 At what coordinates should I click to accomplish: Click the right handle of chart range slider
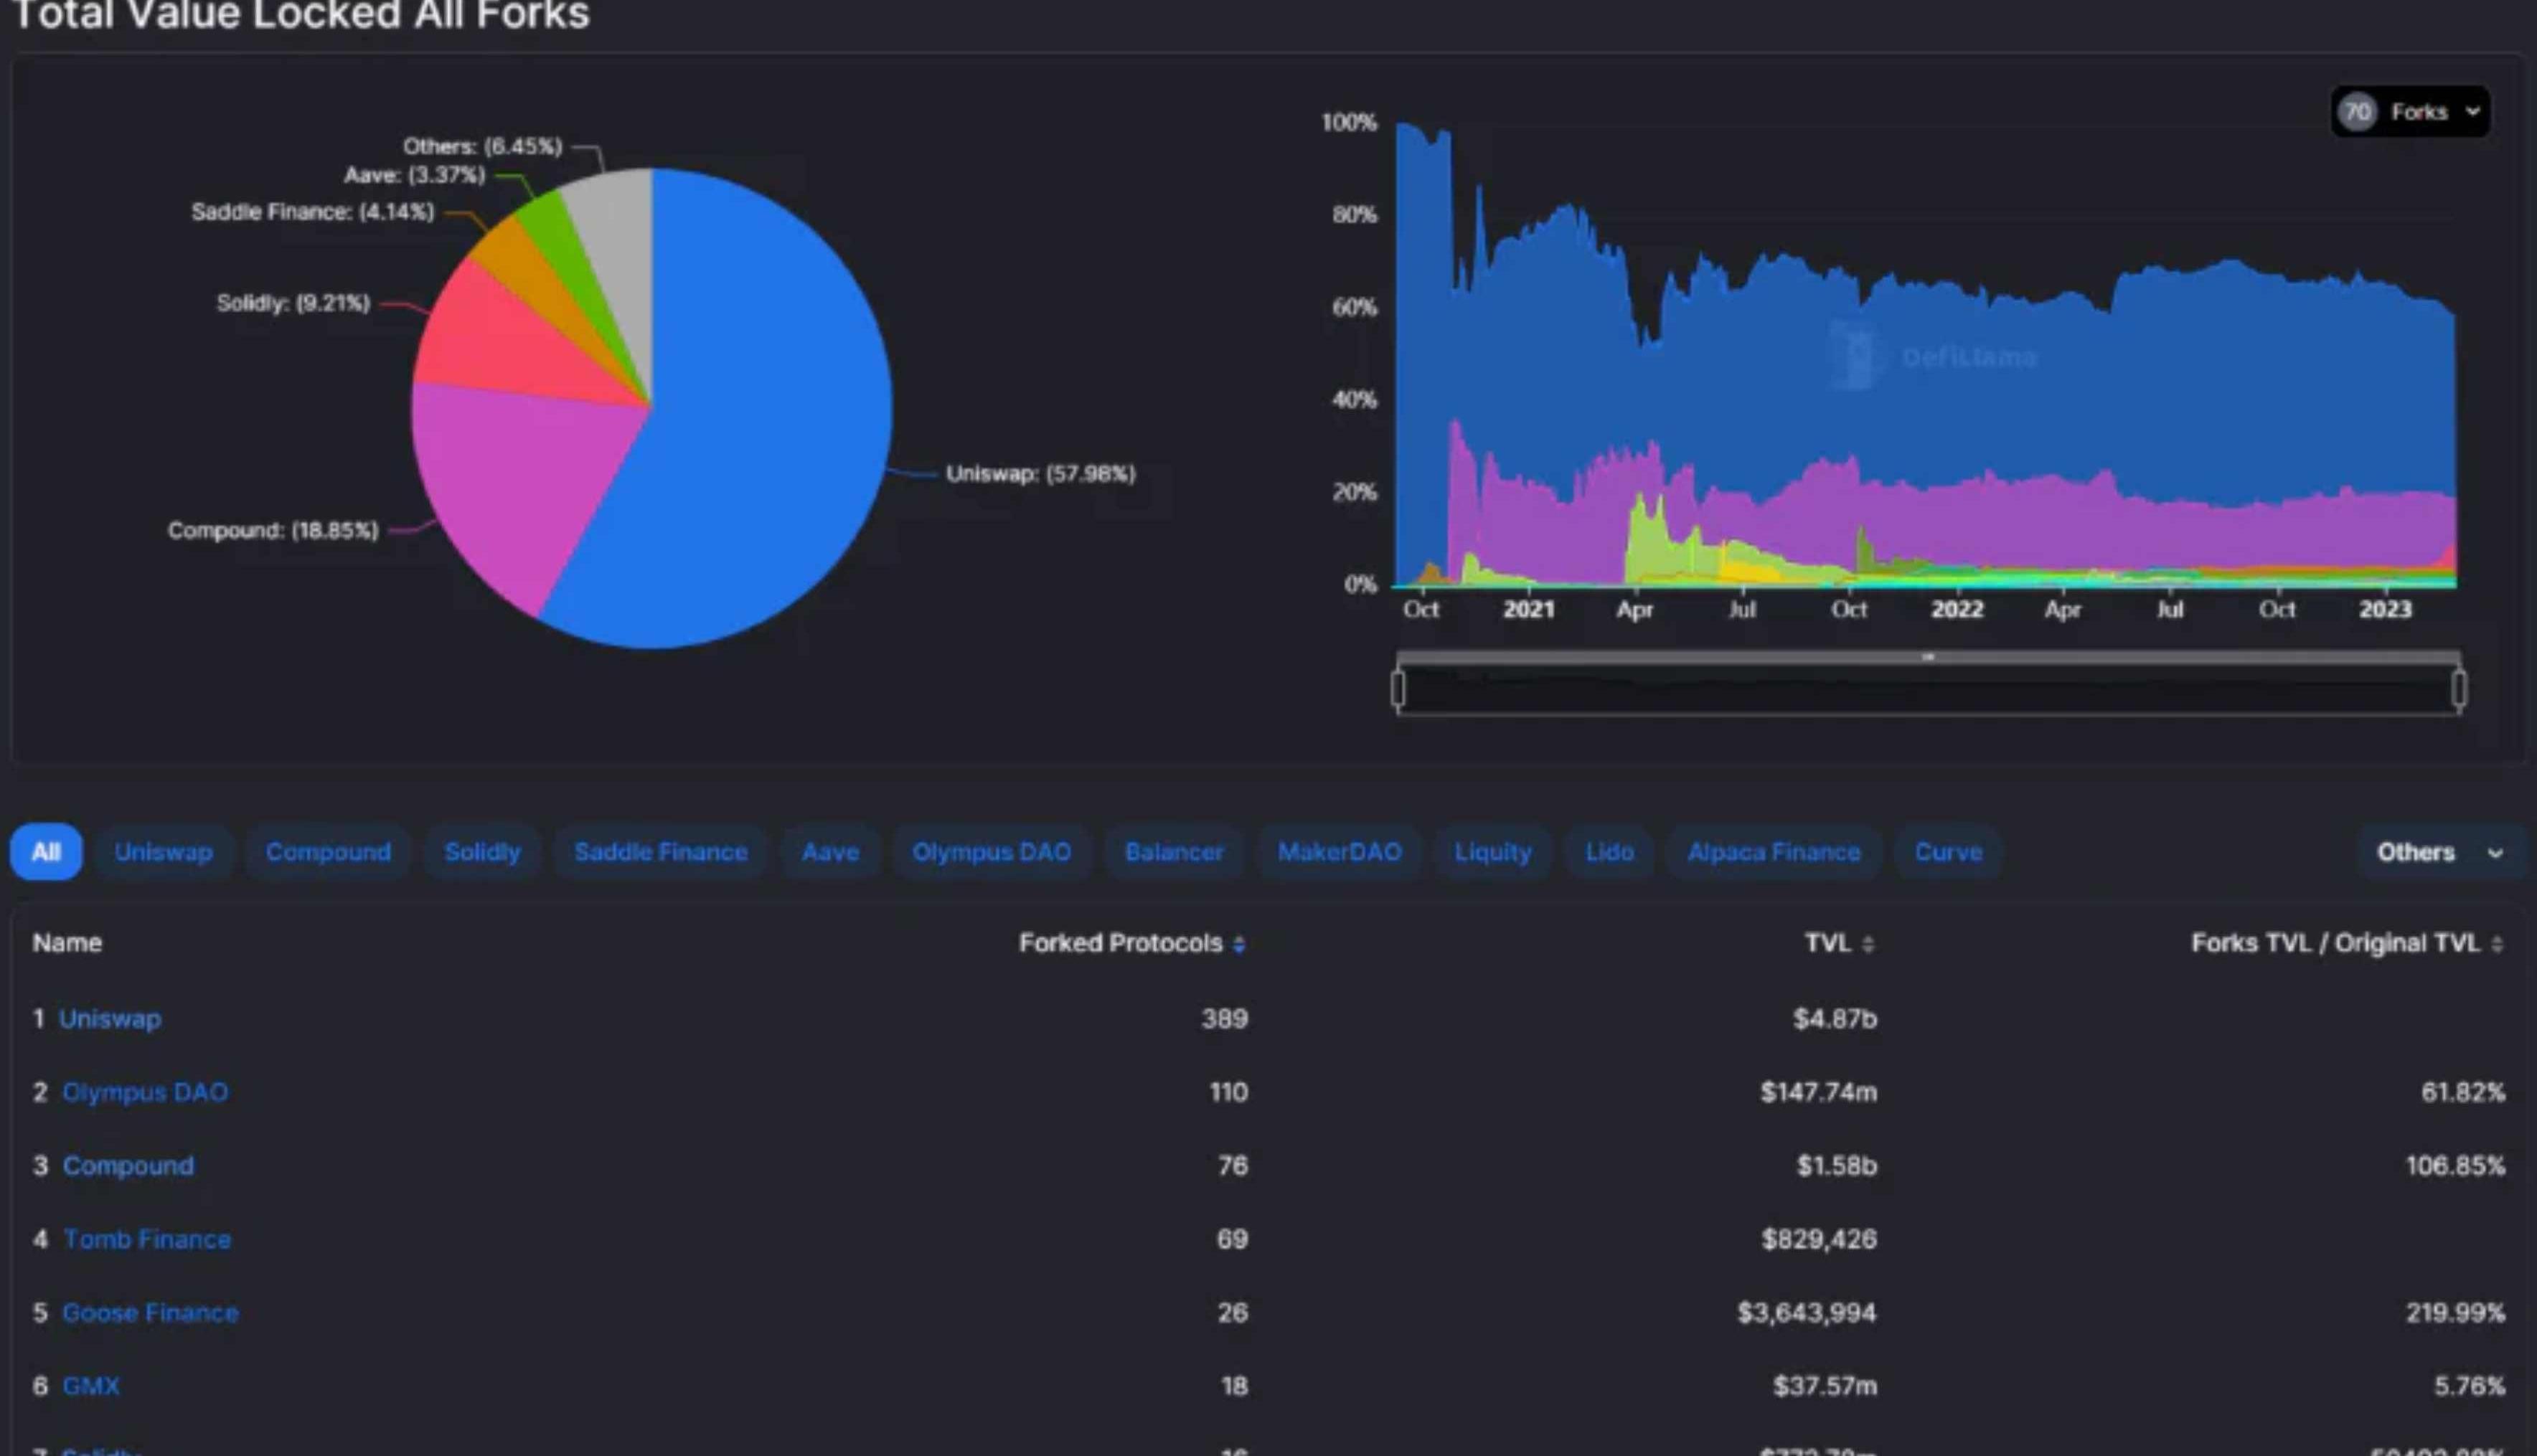coord(2459,689)
